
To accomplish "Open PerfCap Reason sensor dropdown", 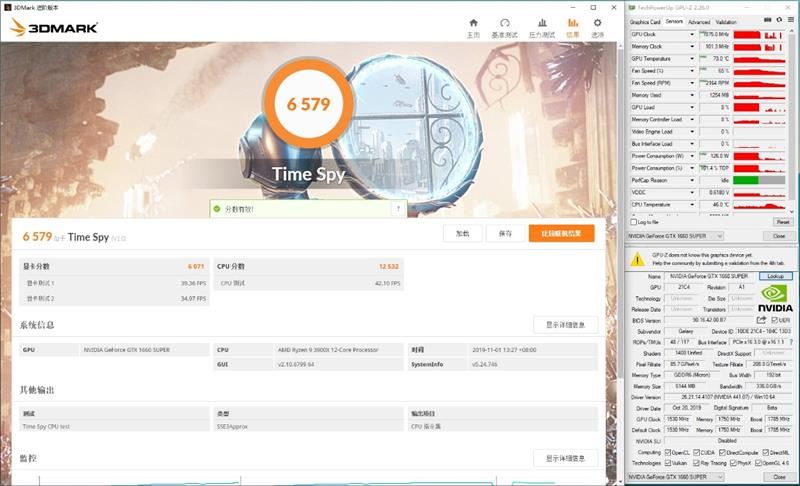I will [x=692, y=181].
